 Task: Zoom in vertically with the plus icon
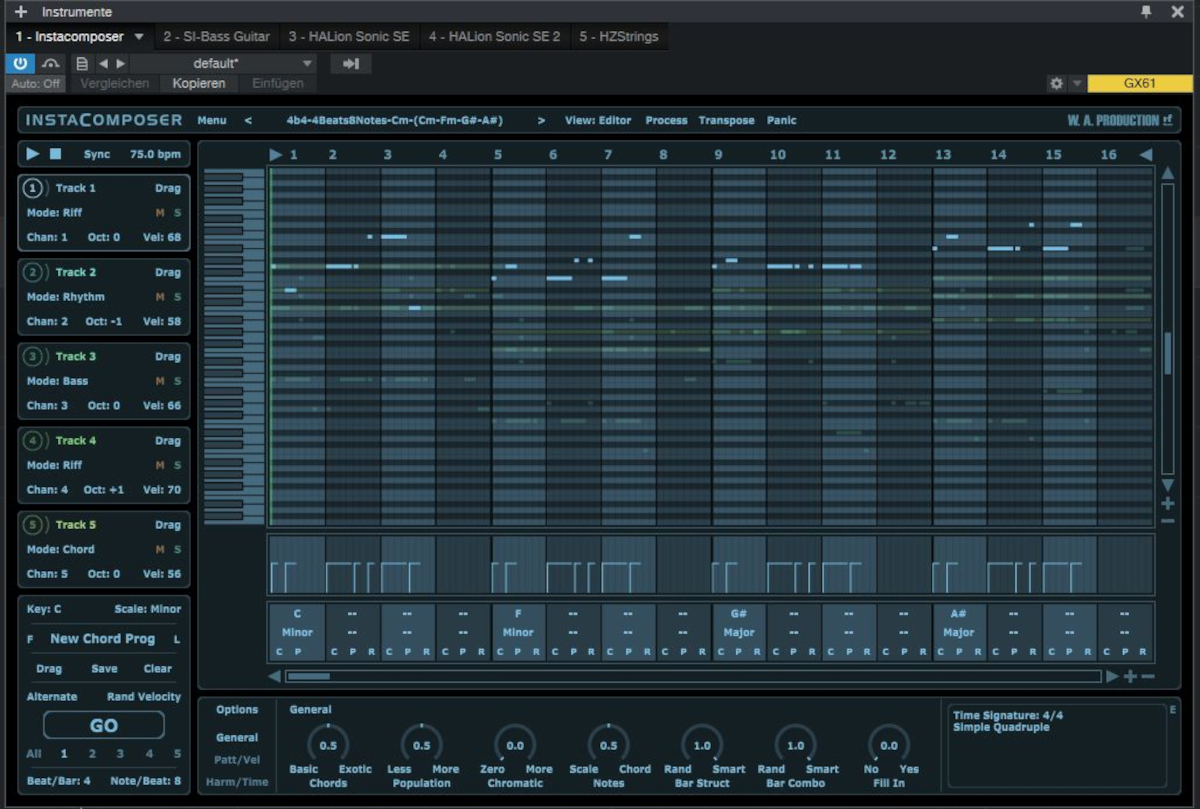coord(1167,503)
